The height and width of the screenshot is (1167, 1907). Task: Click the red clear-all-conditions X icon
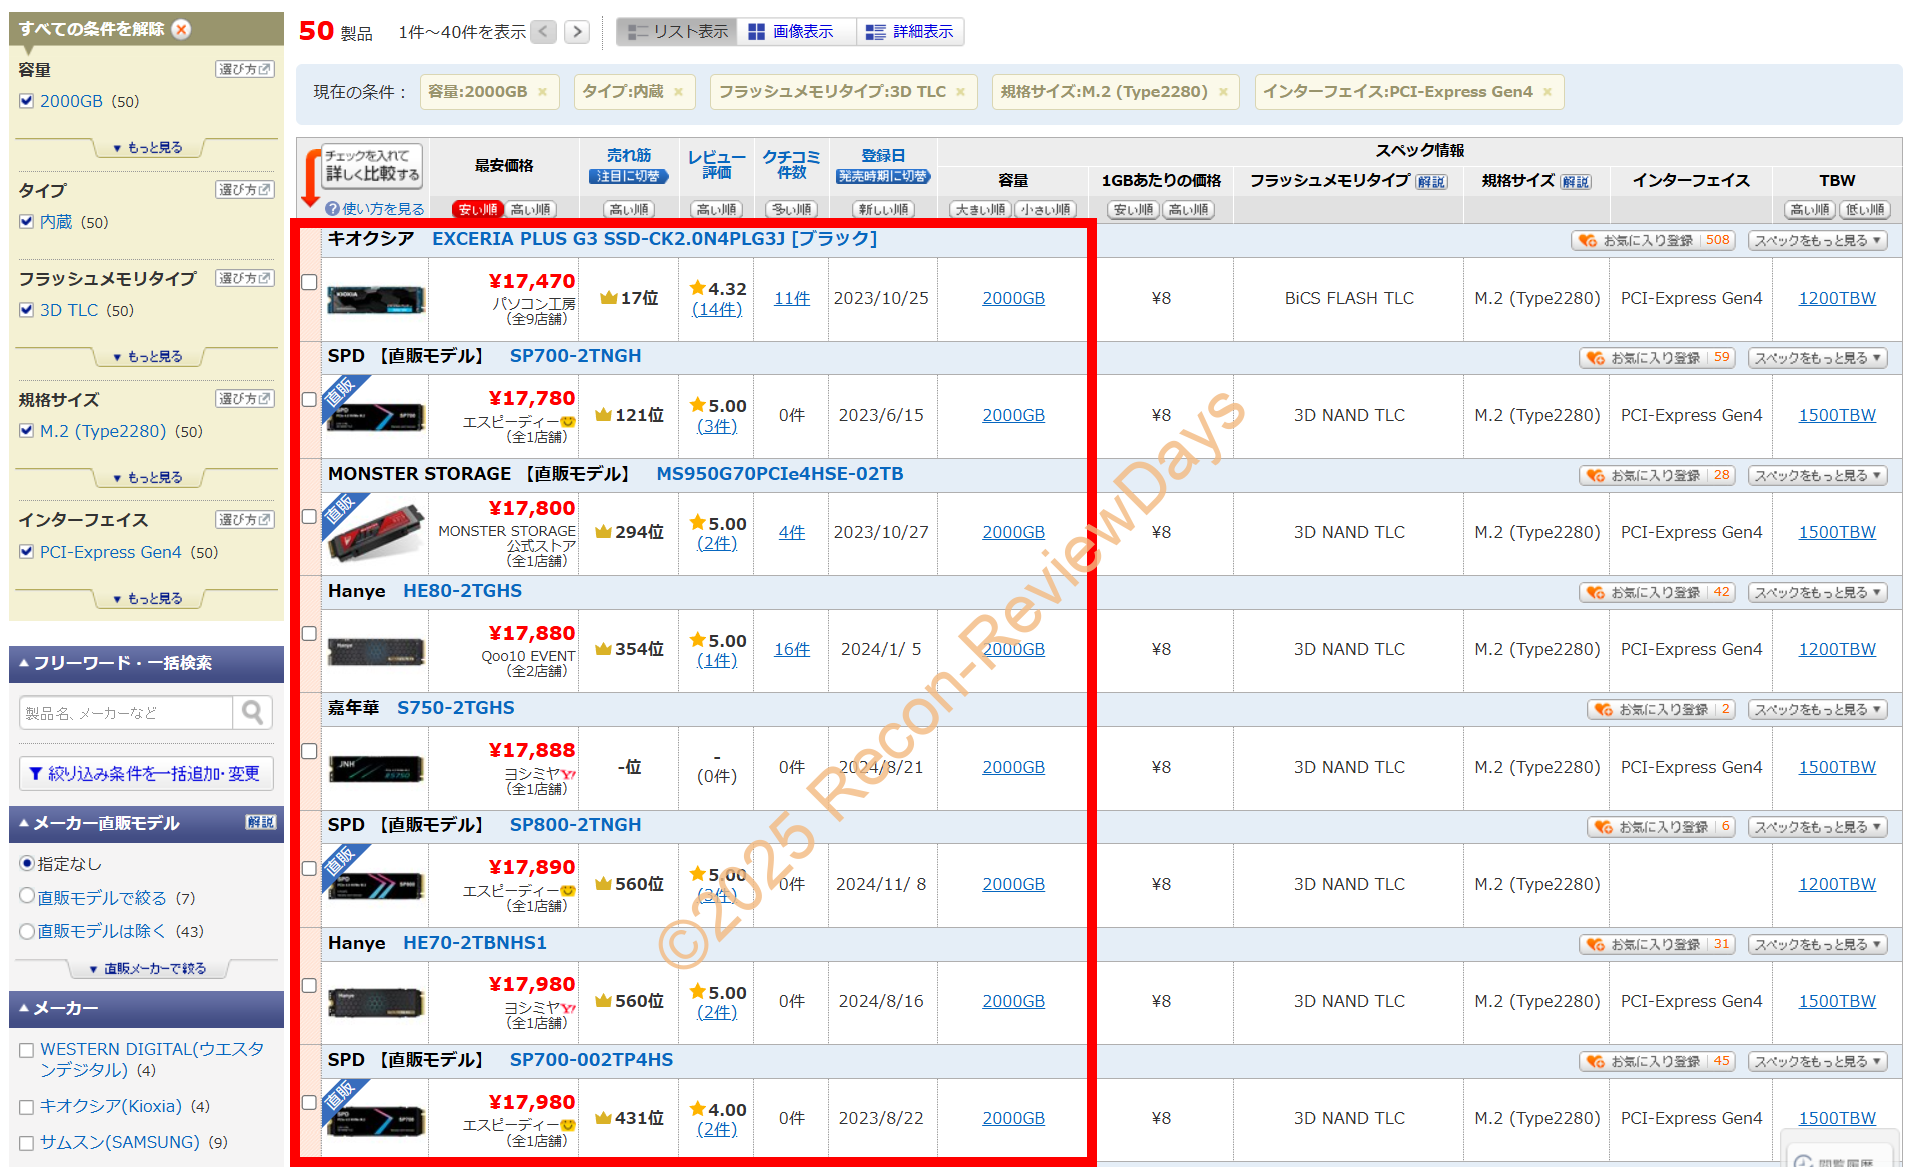[182, 29]
